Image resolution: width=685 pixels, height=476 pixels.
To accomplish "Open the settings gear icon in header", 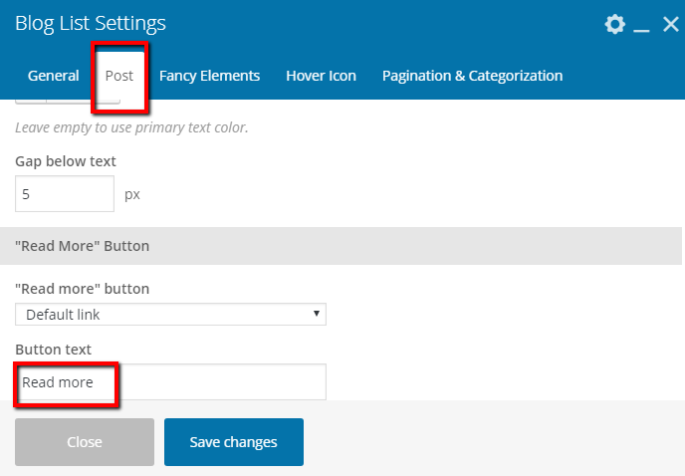I will pyautogui.click(x=615, y=24).
